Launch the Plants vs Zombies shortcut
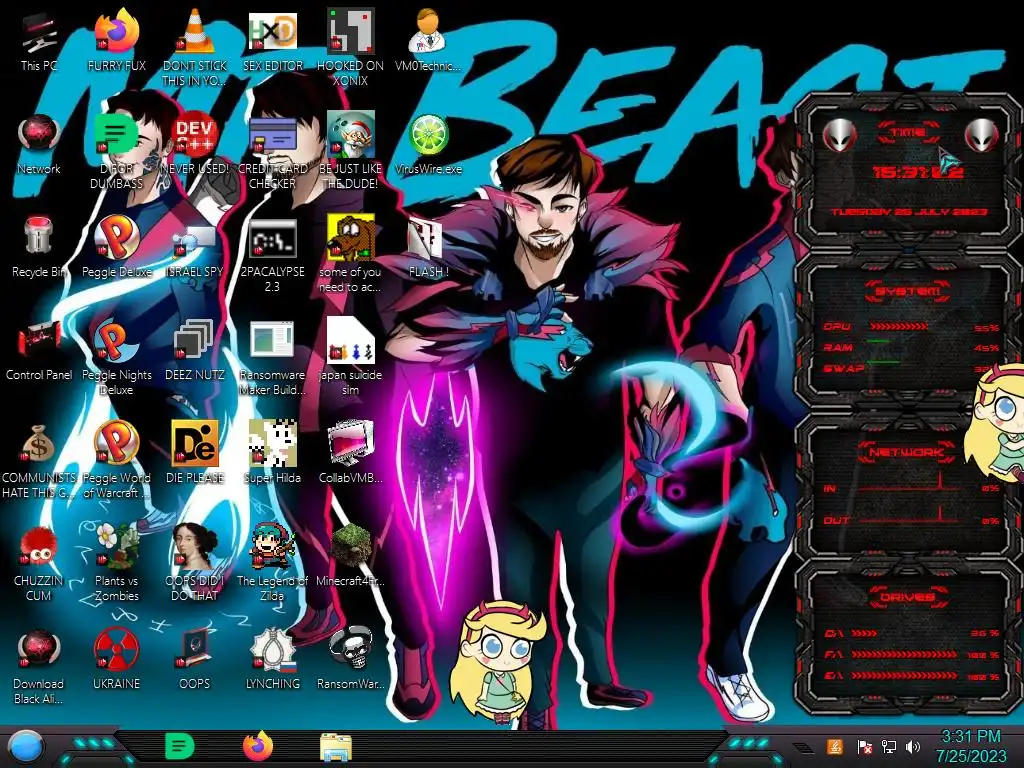Image resolution: width=1024 pixels, height=768 pixels. tap(117, 546)
